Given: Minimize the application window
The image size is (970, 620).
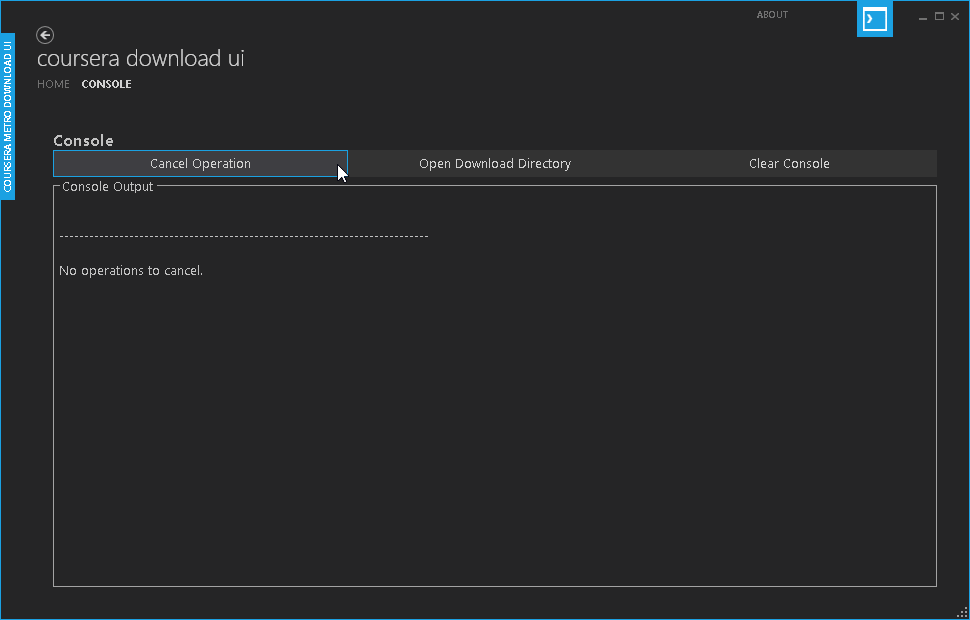Looking at the screenshot, I should pos(923,17).
